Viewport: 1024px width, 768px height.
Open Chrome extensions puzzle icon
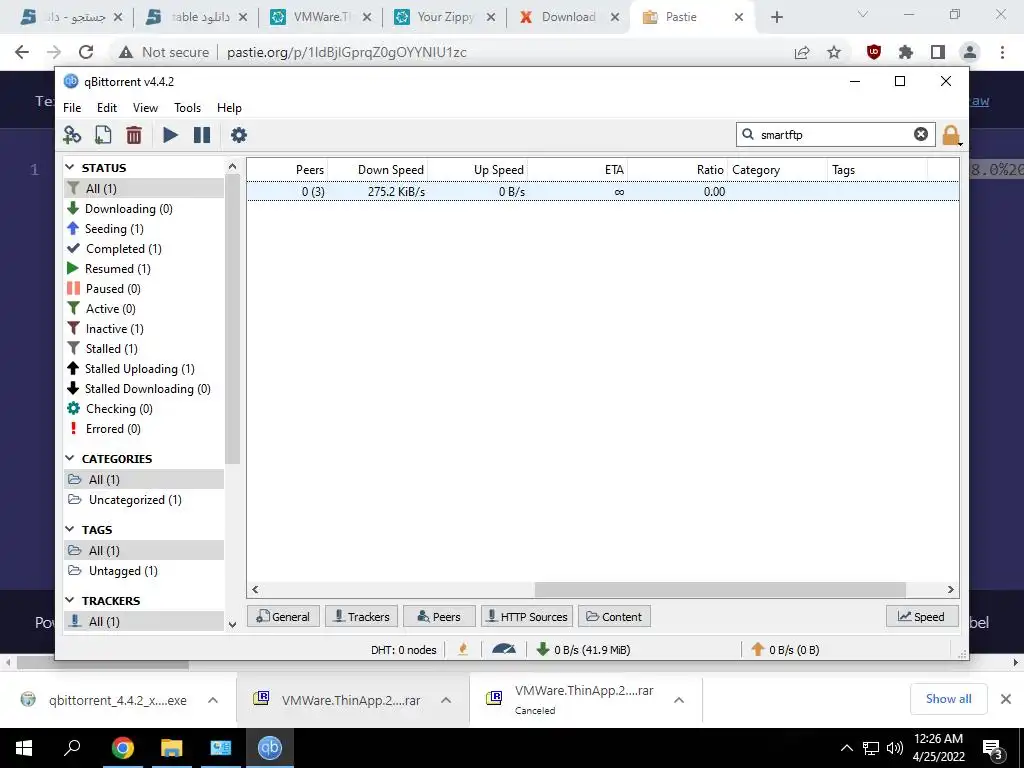[x=906, y=52]
